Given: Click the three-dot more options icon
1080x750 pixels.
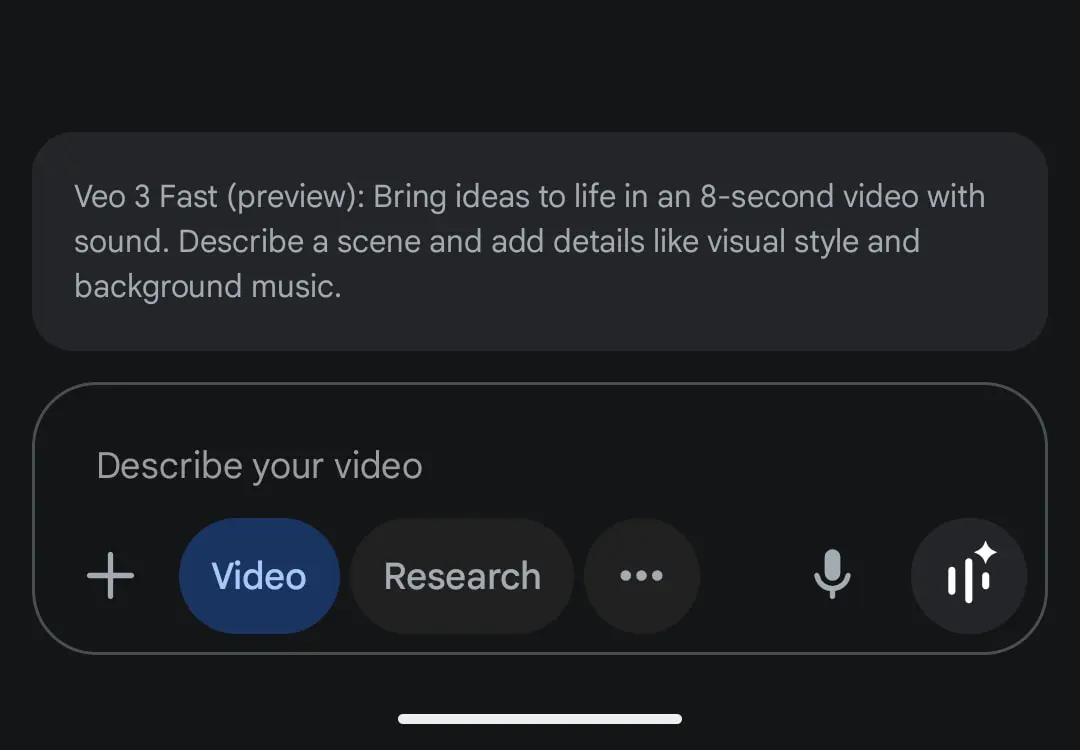Looking at the screenshot, I should [641, 576].
